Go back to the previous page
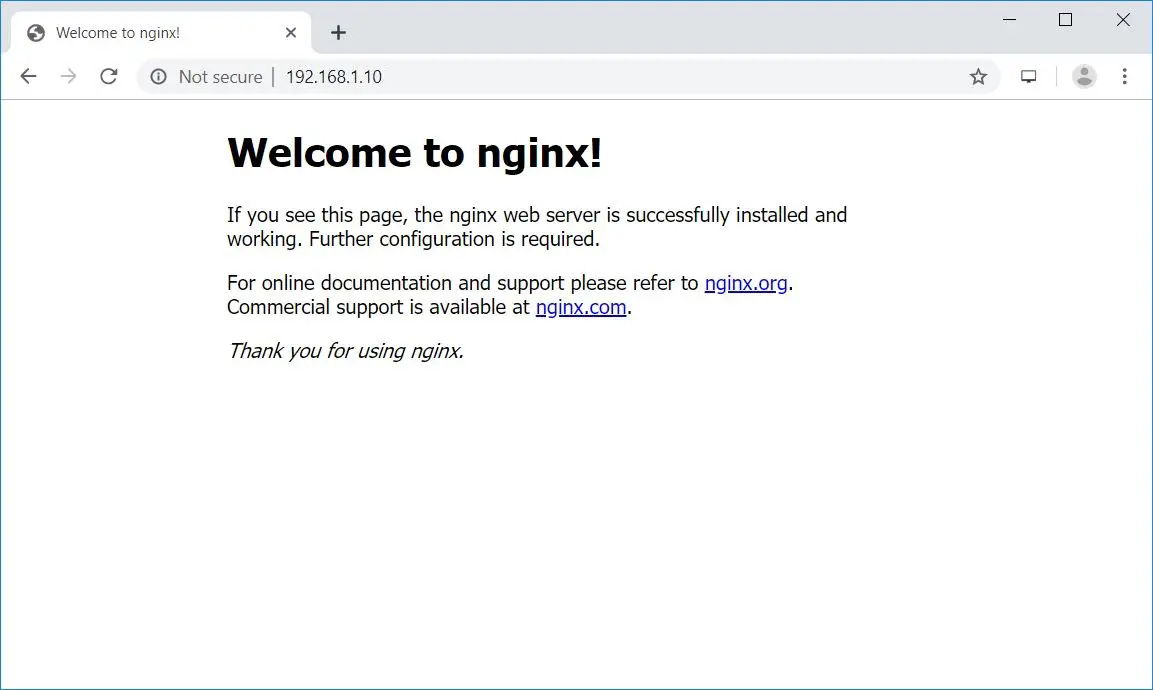 coord(28,77)
